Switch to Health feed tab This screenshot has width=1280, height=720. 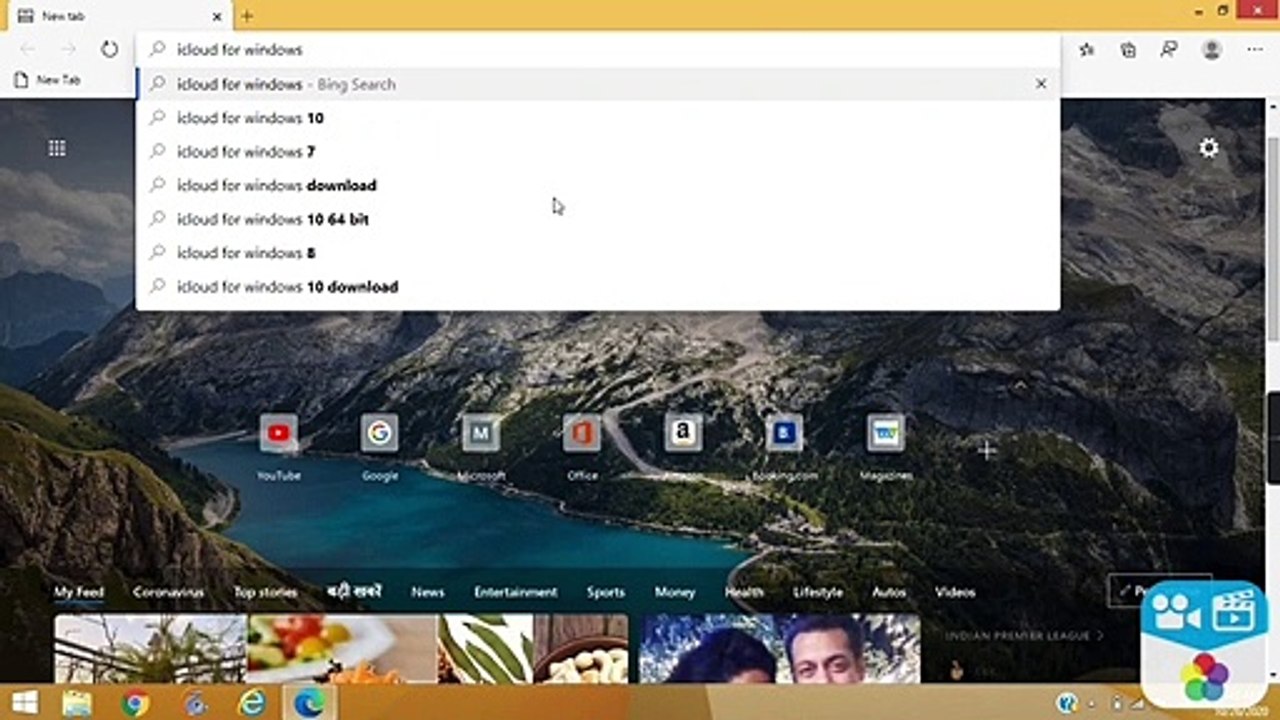(x=744, y=592)
